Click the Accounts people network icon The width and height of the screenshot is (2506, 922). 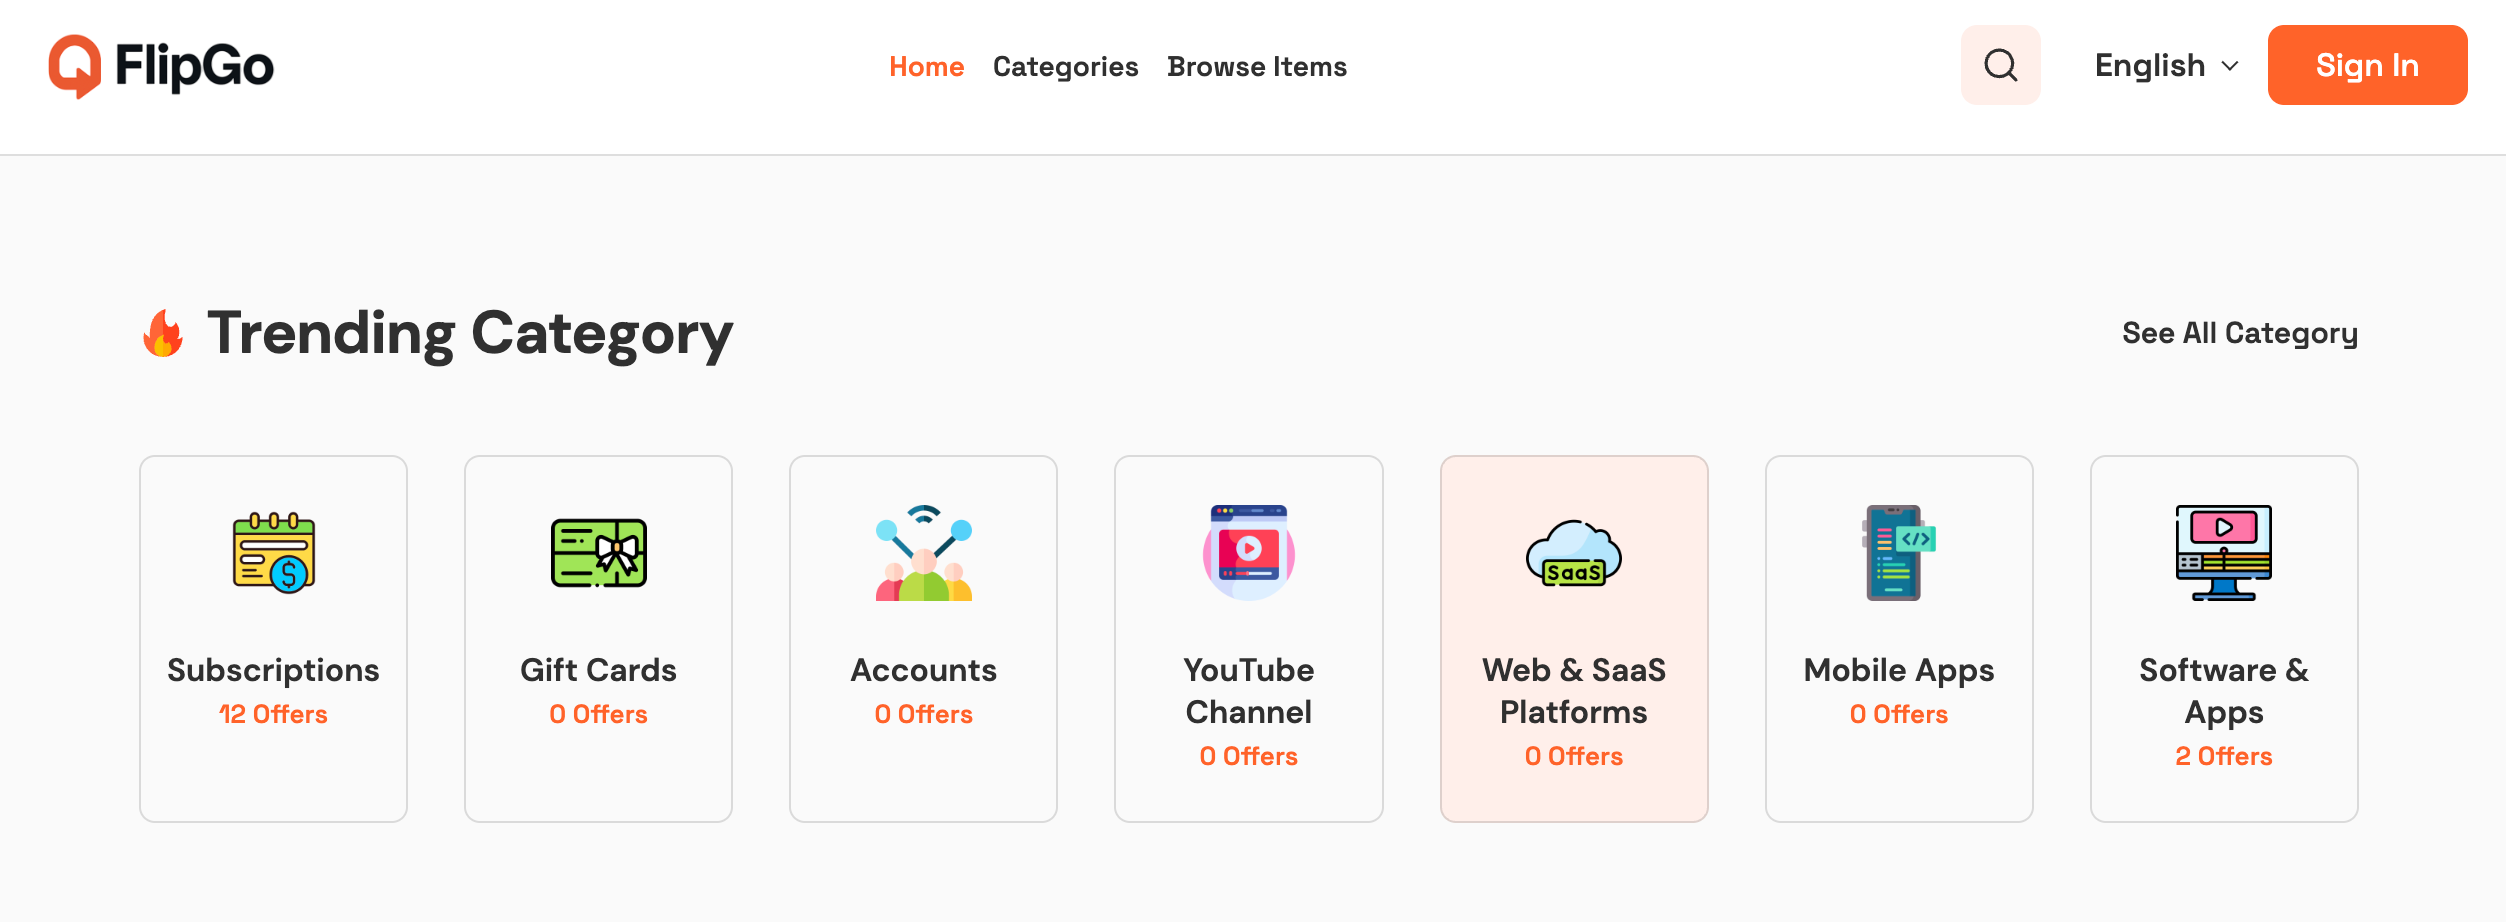tap(923, 553)
